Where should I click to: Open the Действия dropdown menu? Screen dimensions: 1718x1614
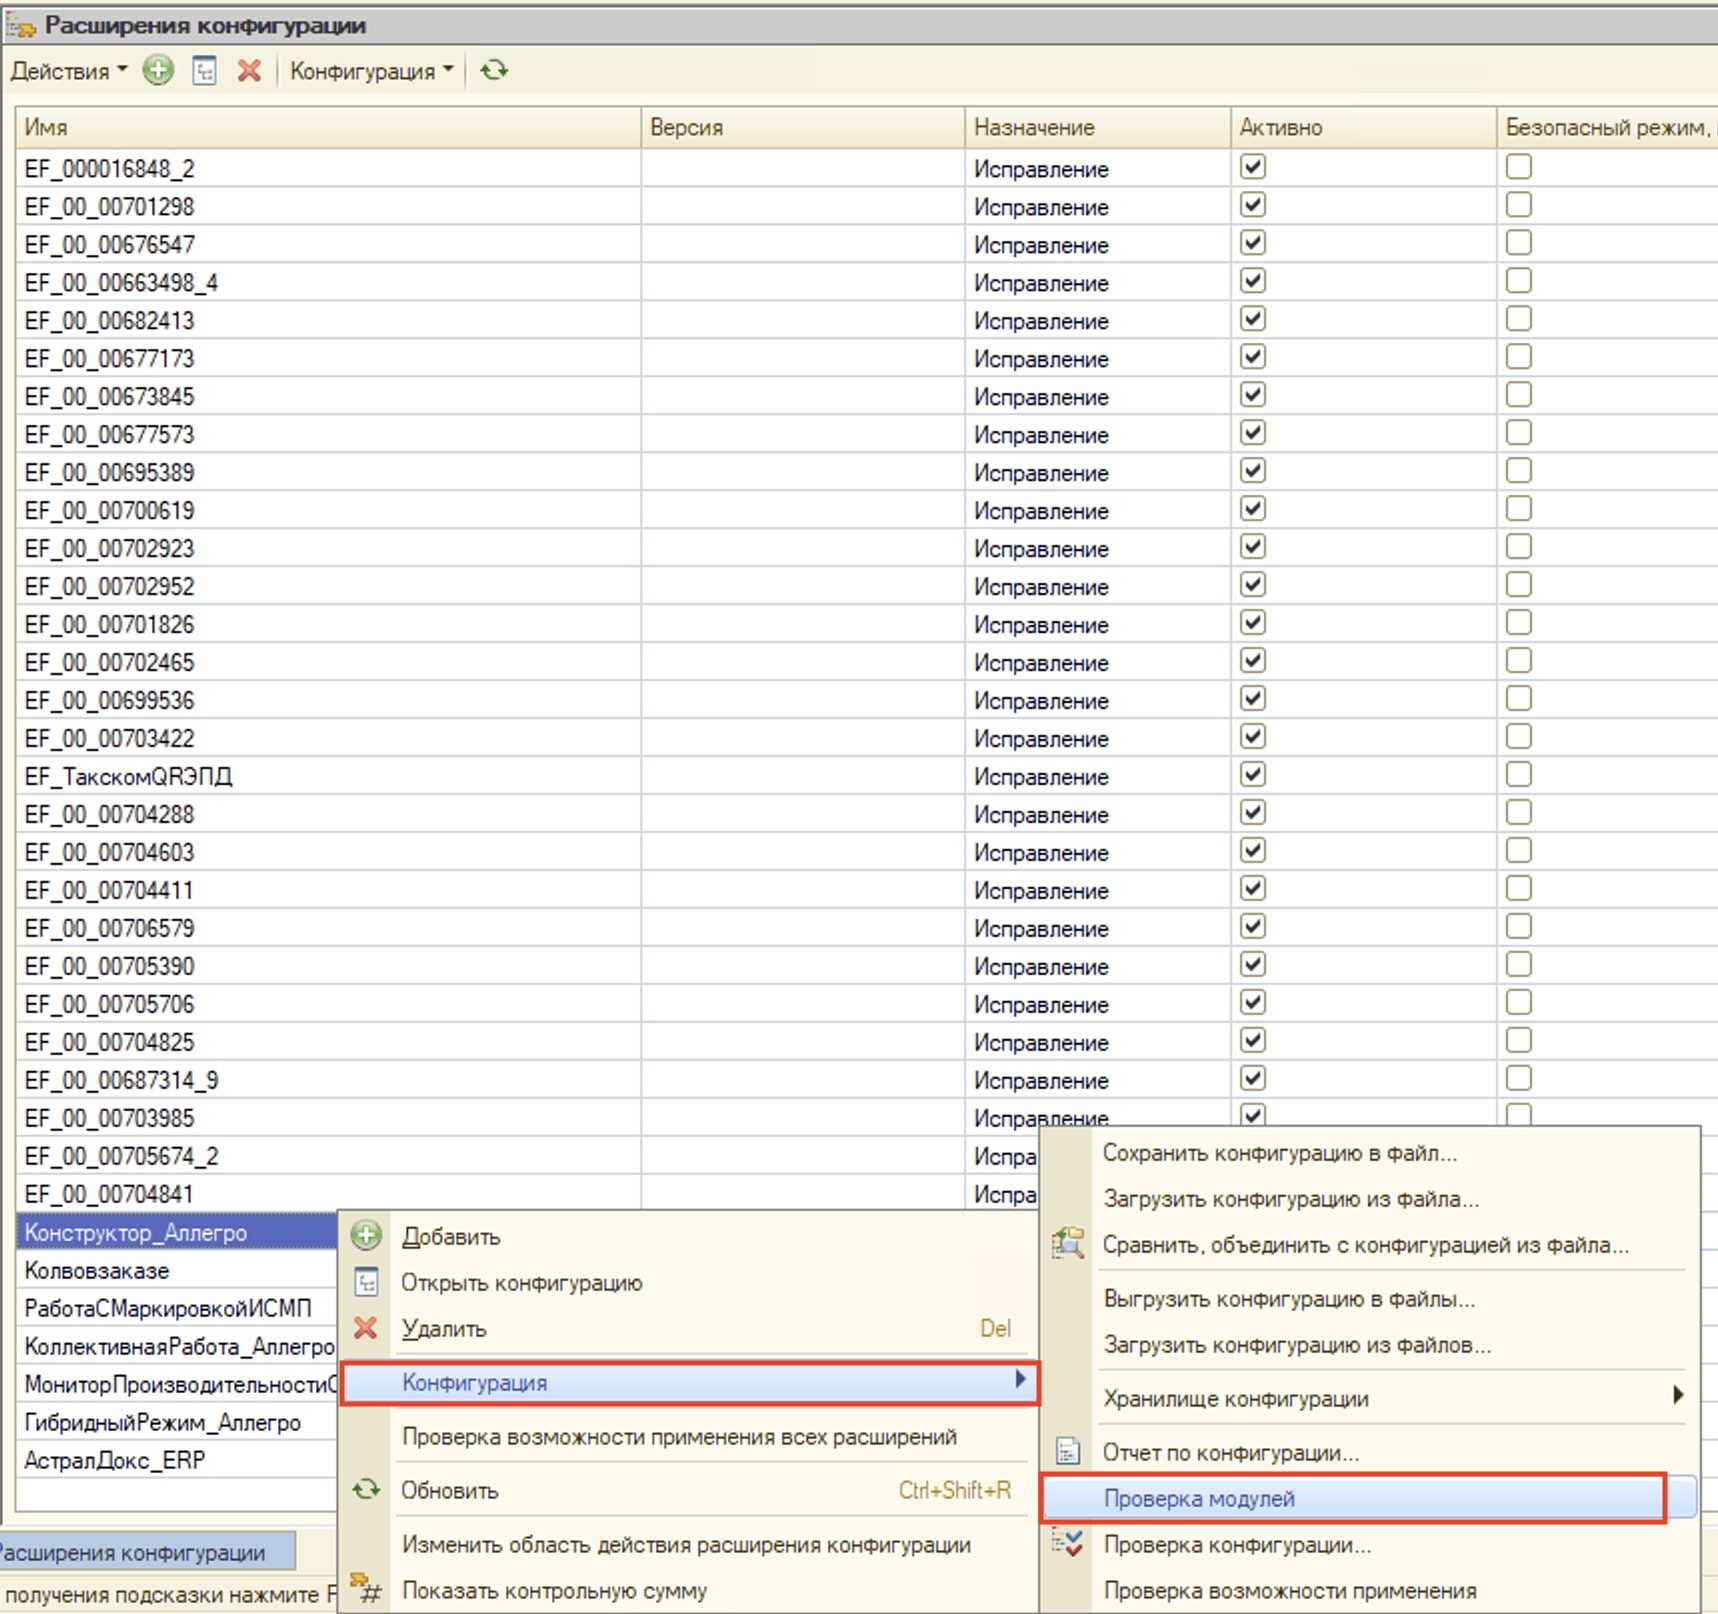69,71
